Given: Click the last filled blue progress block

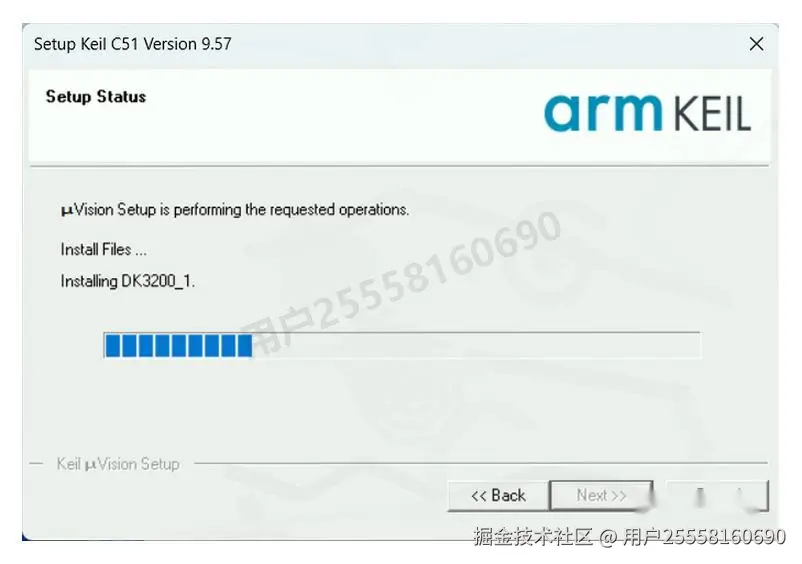Looking at the screenshot, I should (x=244, y=346).
